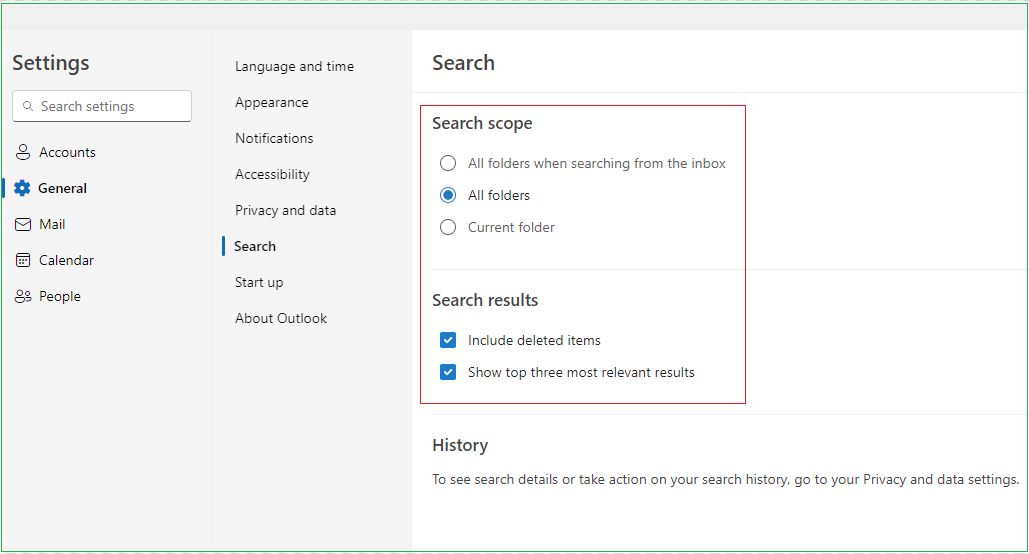Click the People icon in sidebar
The height and width of the screenshot is (554, 1029).
point(23,297)
